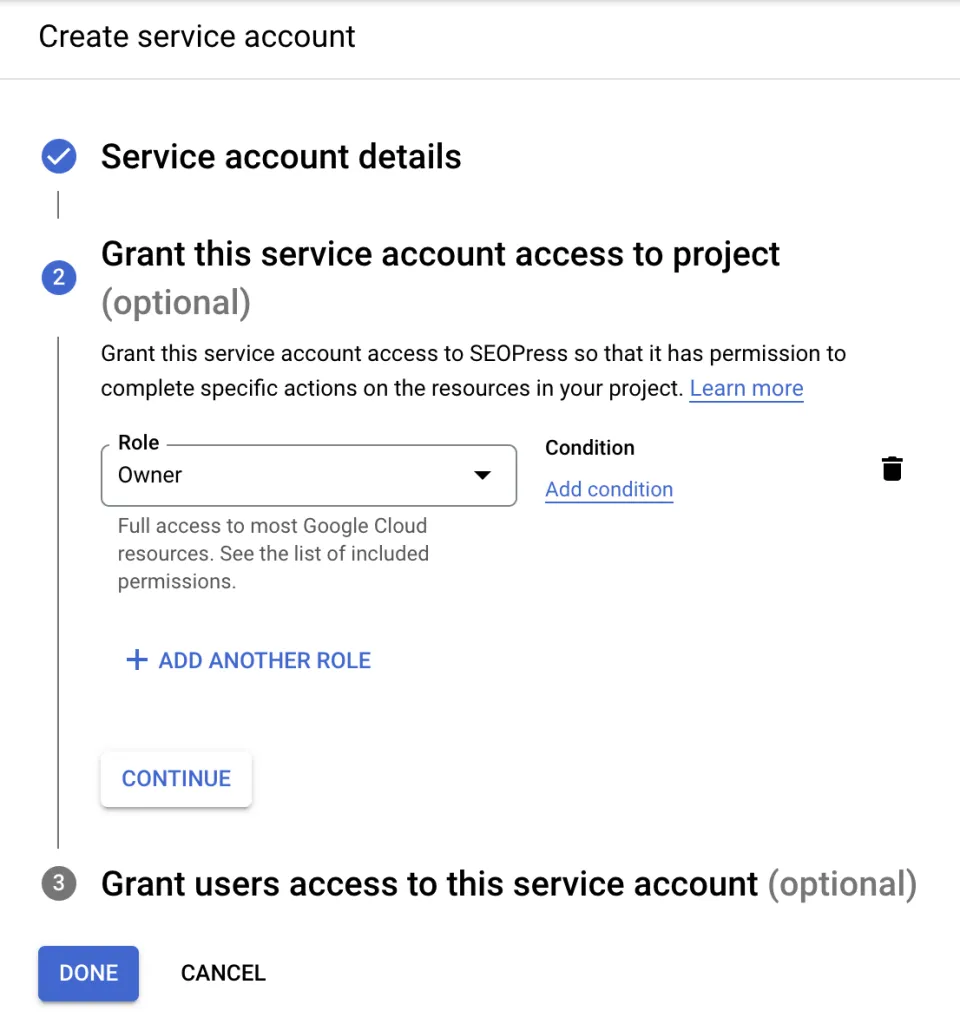Click the blue DONE button
The height and width of the screenshot is (1024, 960).
click(x=88, y=973)
